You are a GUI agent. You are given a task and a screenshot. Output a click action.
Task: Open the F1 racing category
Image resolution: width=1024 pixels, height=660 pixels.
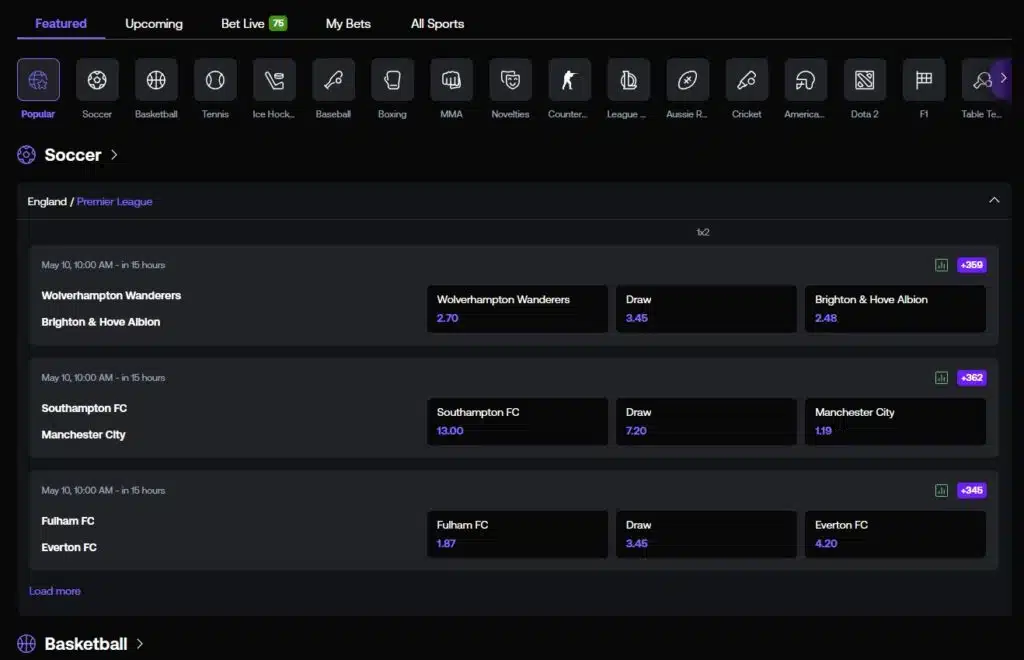click(923, 81)
